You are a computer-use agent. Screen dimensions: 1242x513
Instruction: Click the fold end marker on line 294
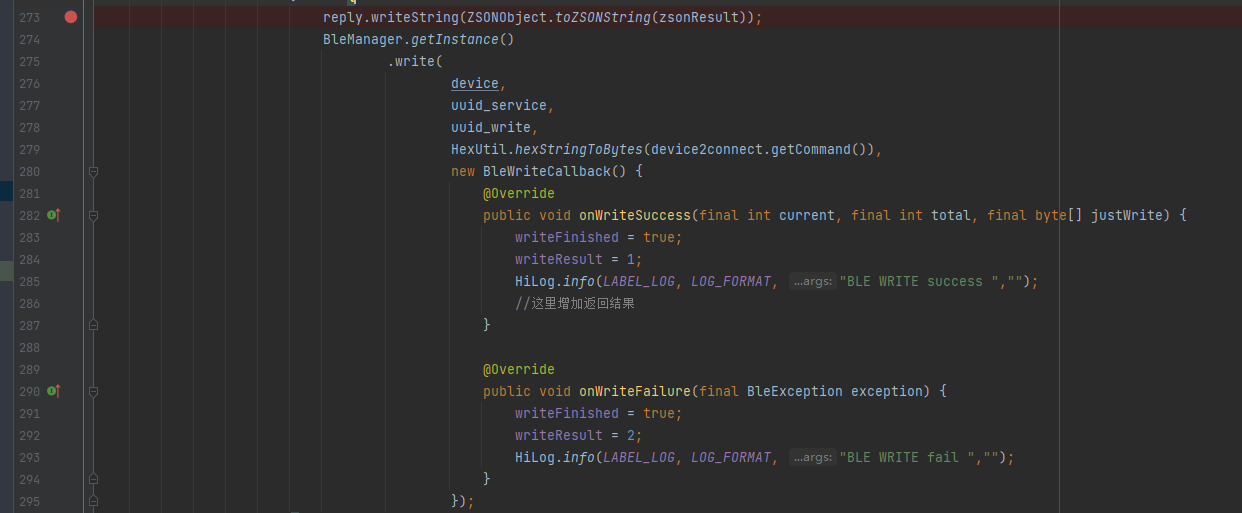93,479
